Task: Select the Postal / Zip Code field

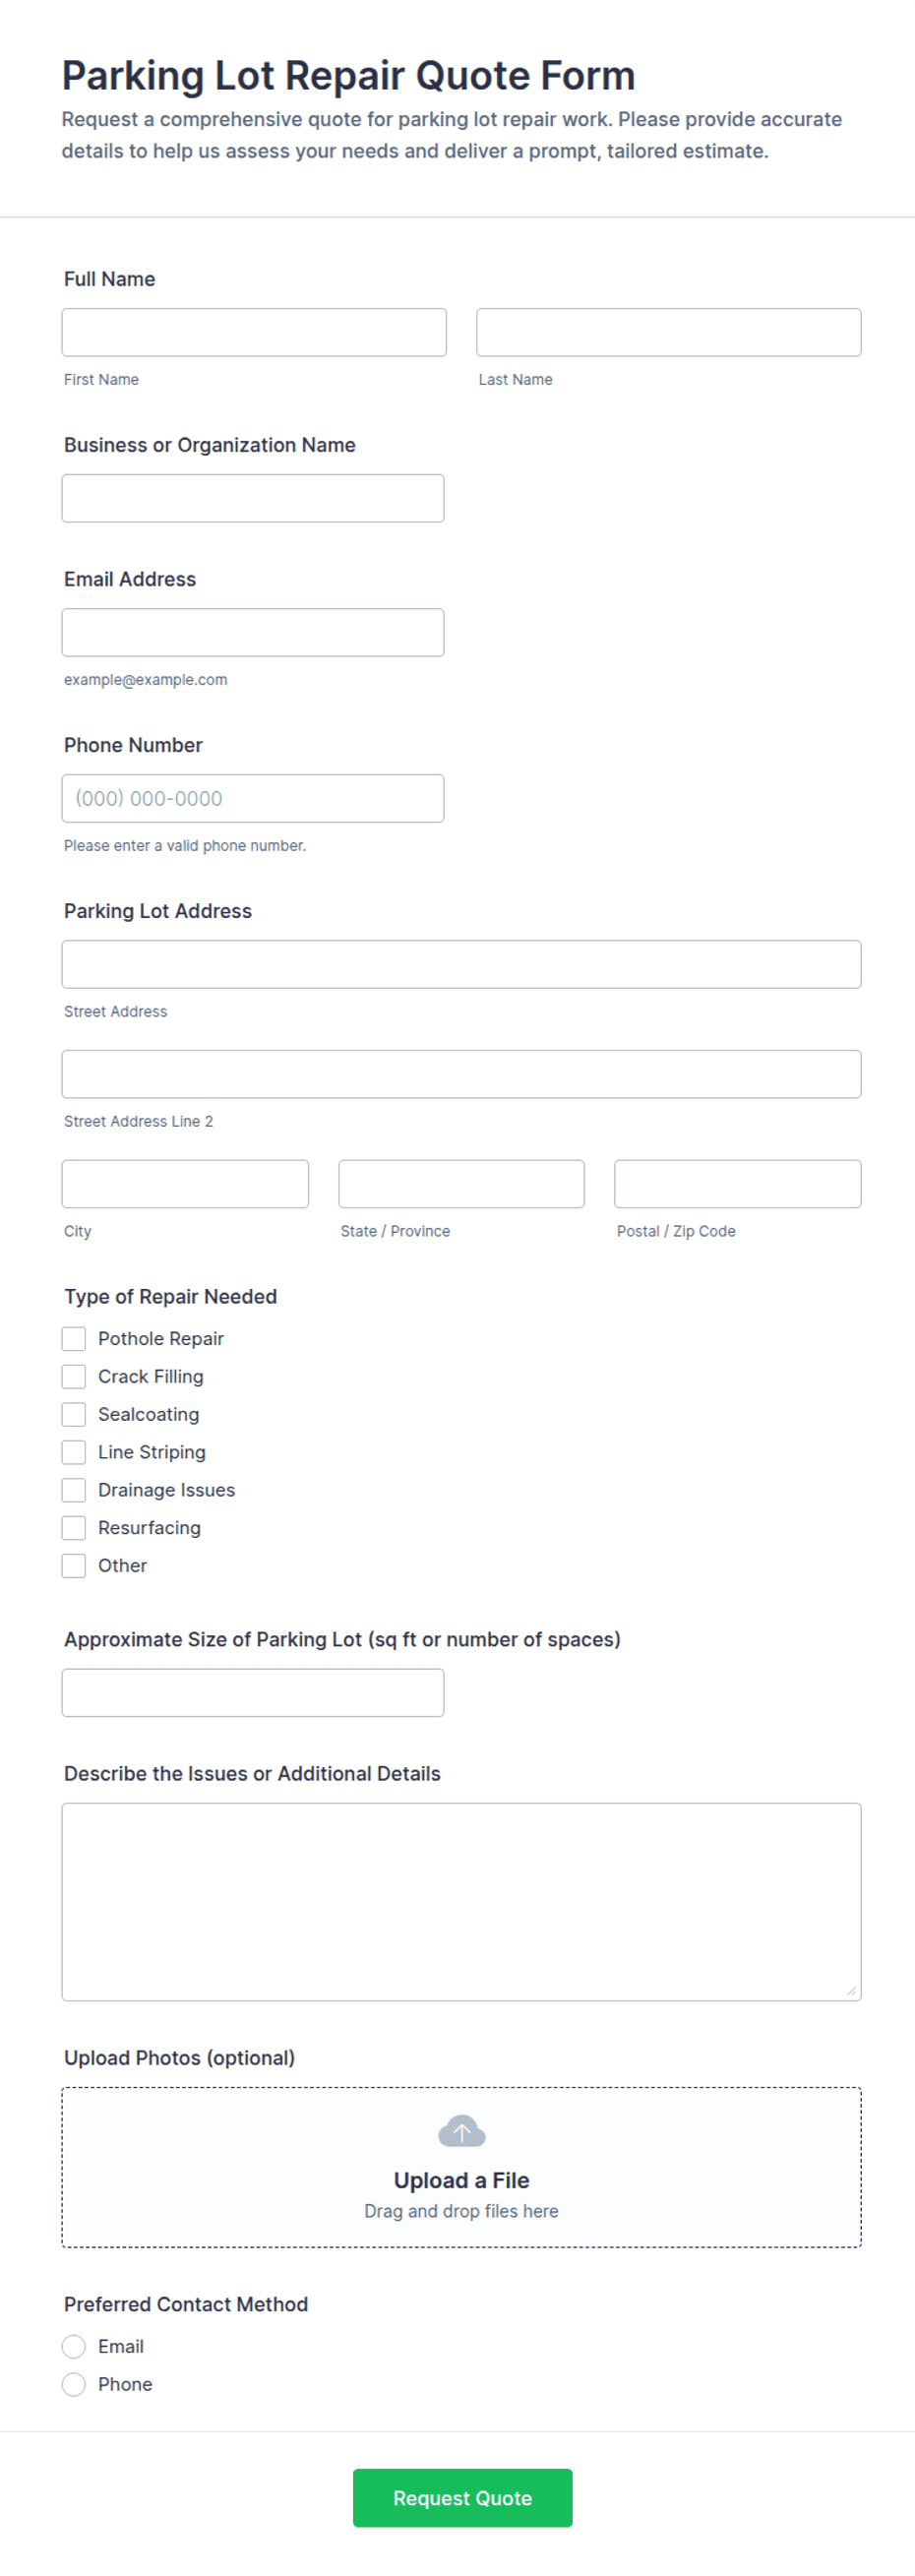Action: (x=737, y=1184)
